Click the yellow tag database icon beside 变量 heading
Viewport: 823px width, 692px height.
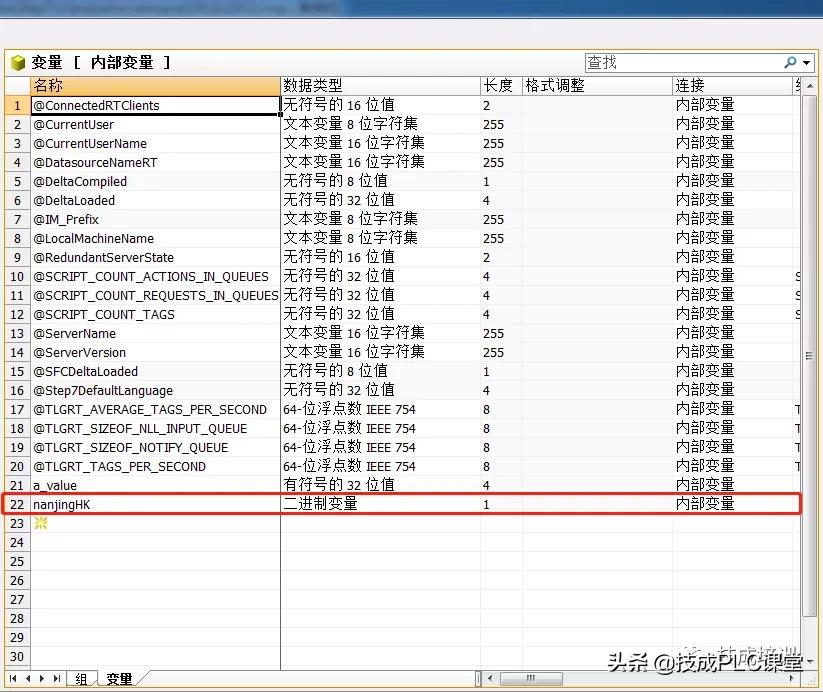coord(17,61)
